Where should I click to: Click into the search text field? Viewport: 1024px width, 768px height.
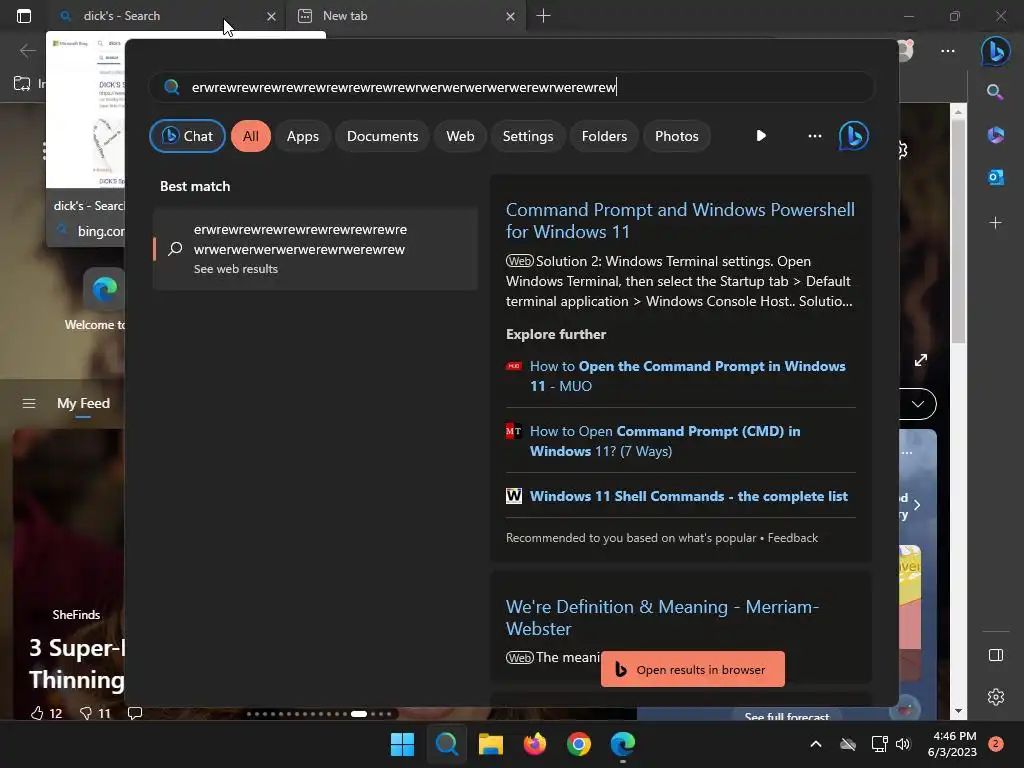tap(511, 87)
